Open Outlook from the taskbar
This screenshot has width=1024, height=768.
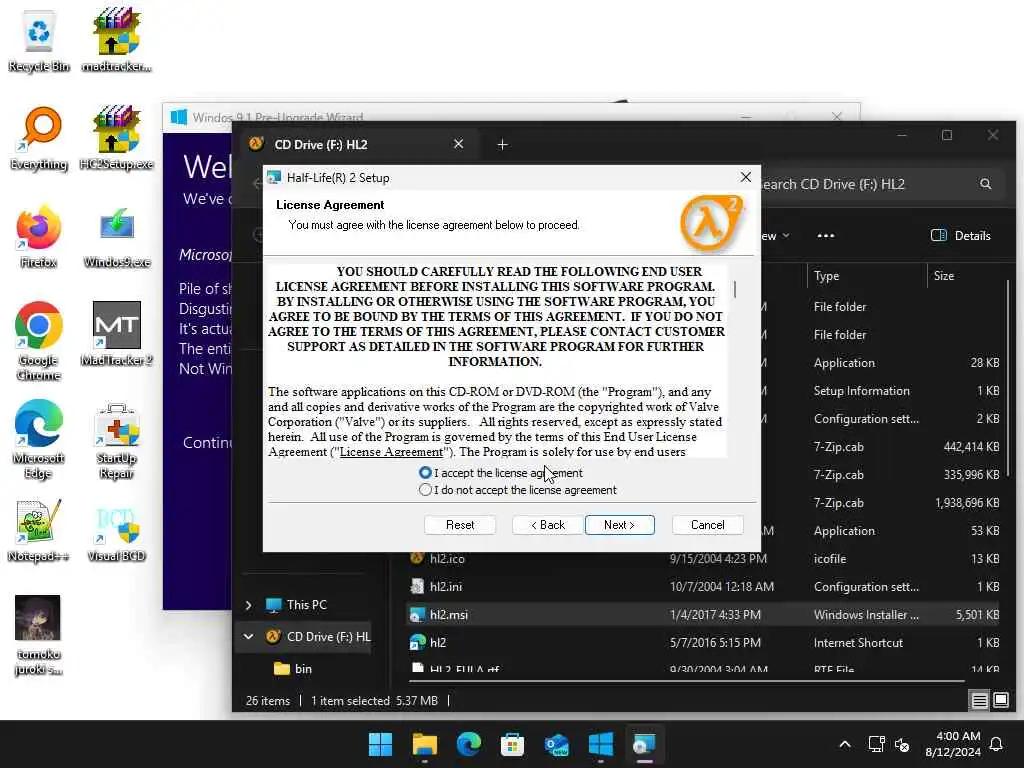pos(556,744)
